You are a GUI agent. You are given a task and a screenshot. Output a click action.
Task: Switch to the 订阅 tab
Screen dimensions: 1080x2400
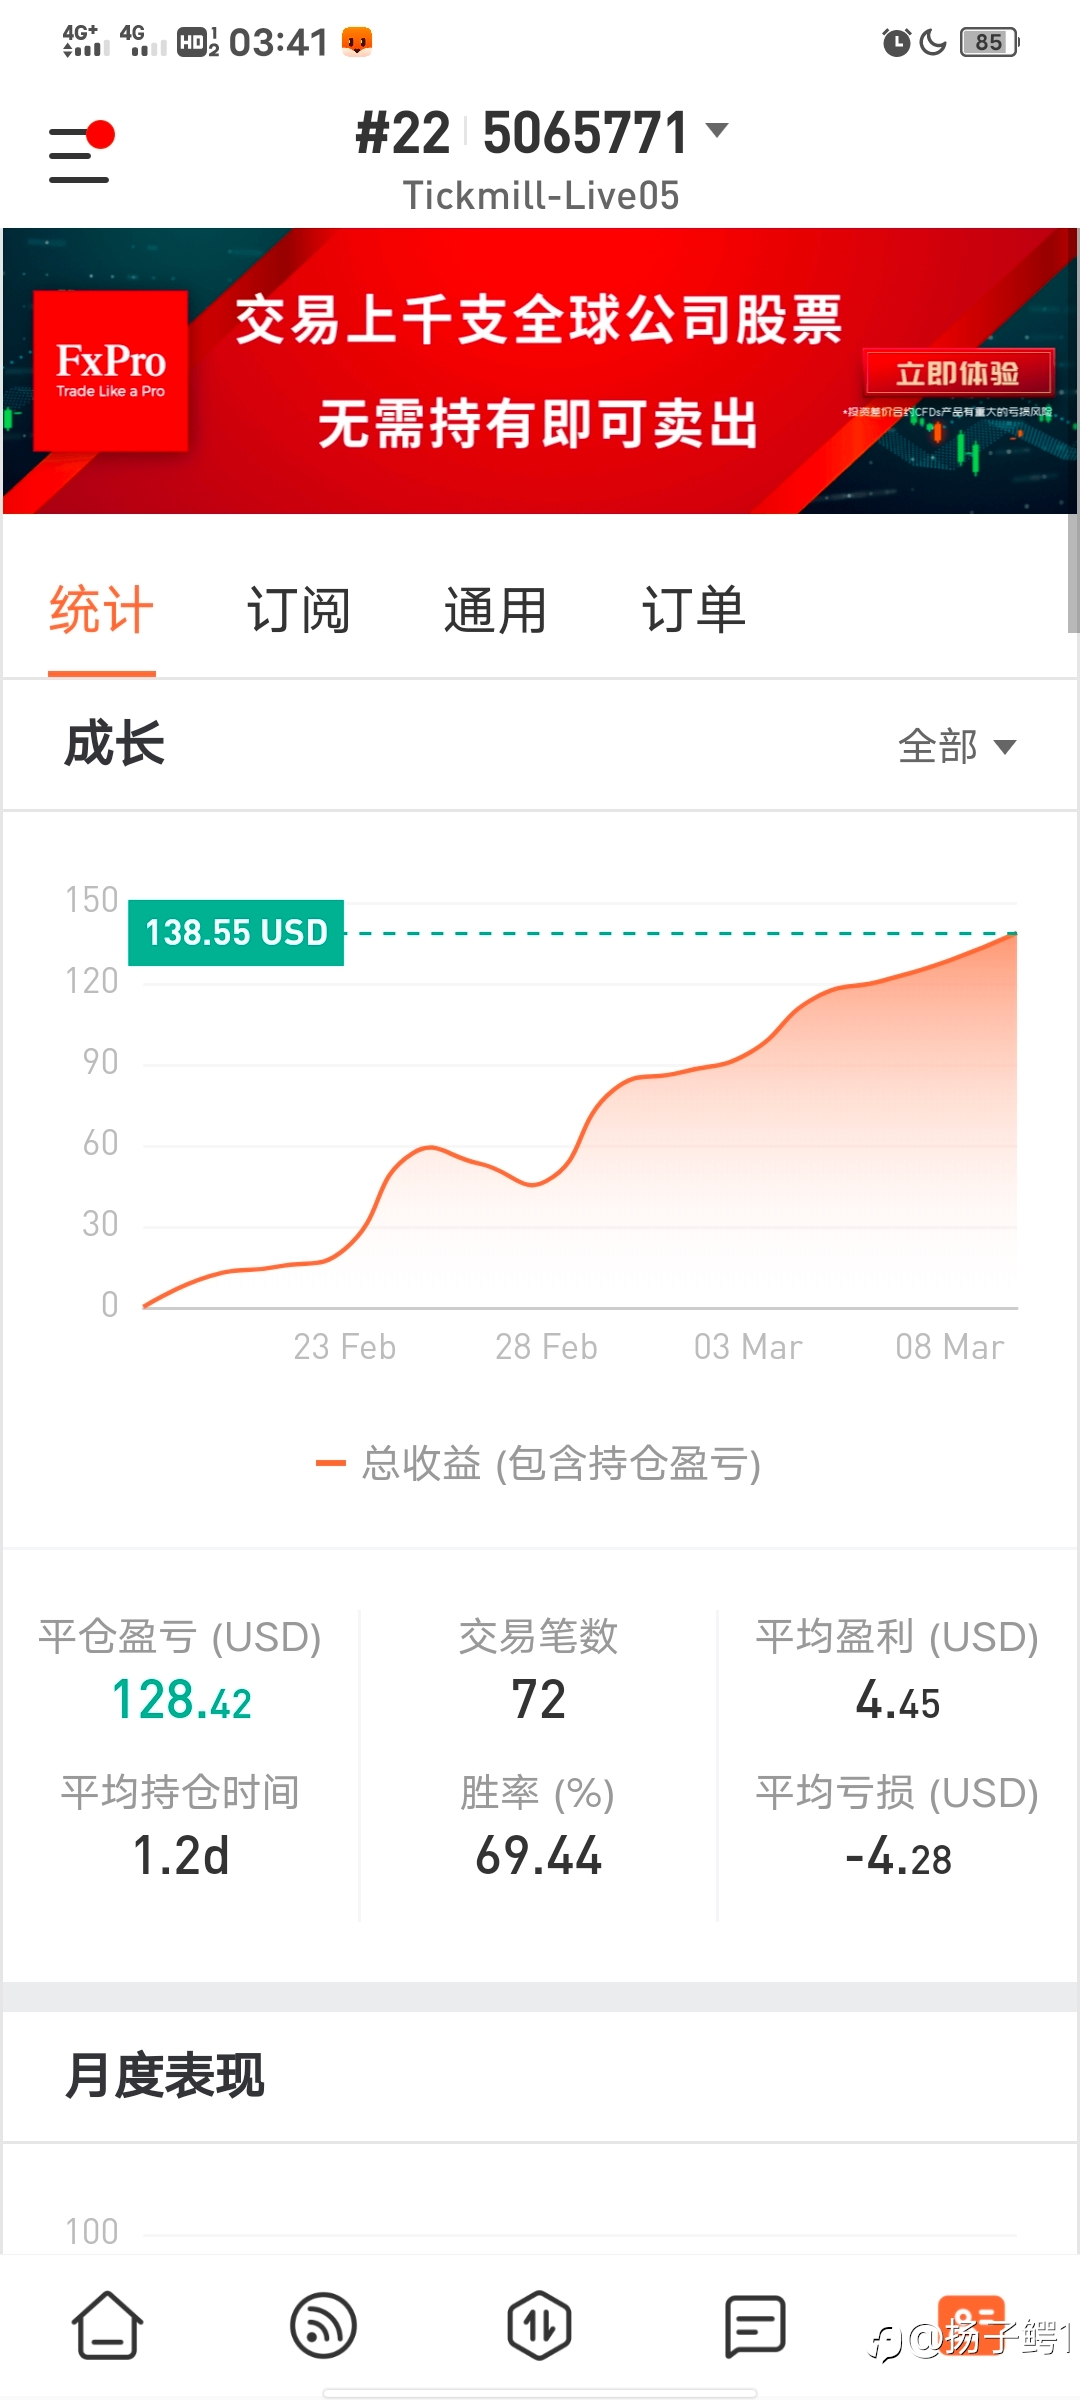tap(298, 610)
